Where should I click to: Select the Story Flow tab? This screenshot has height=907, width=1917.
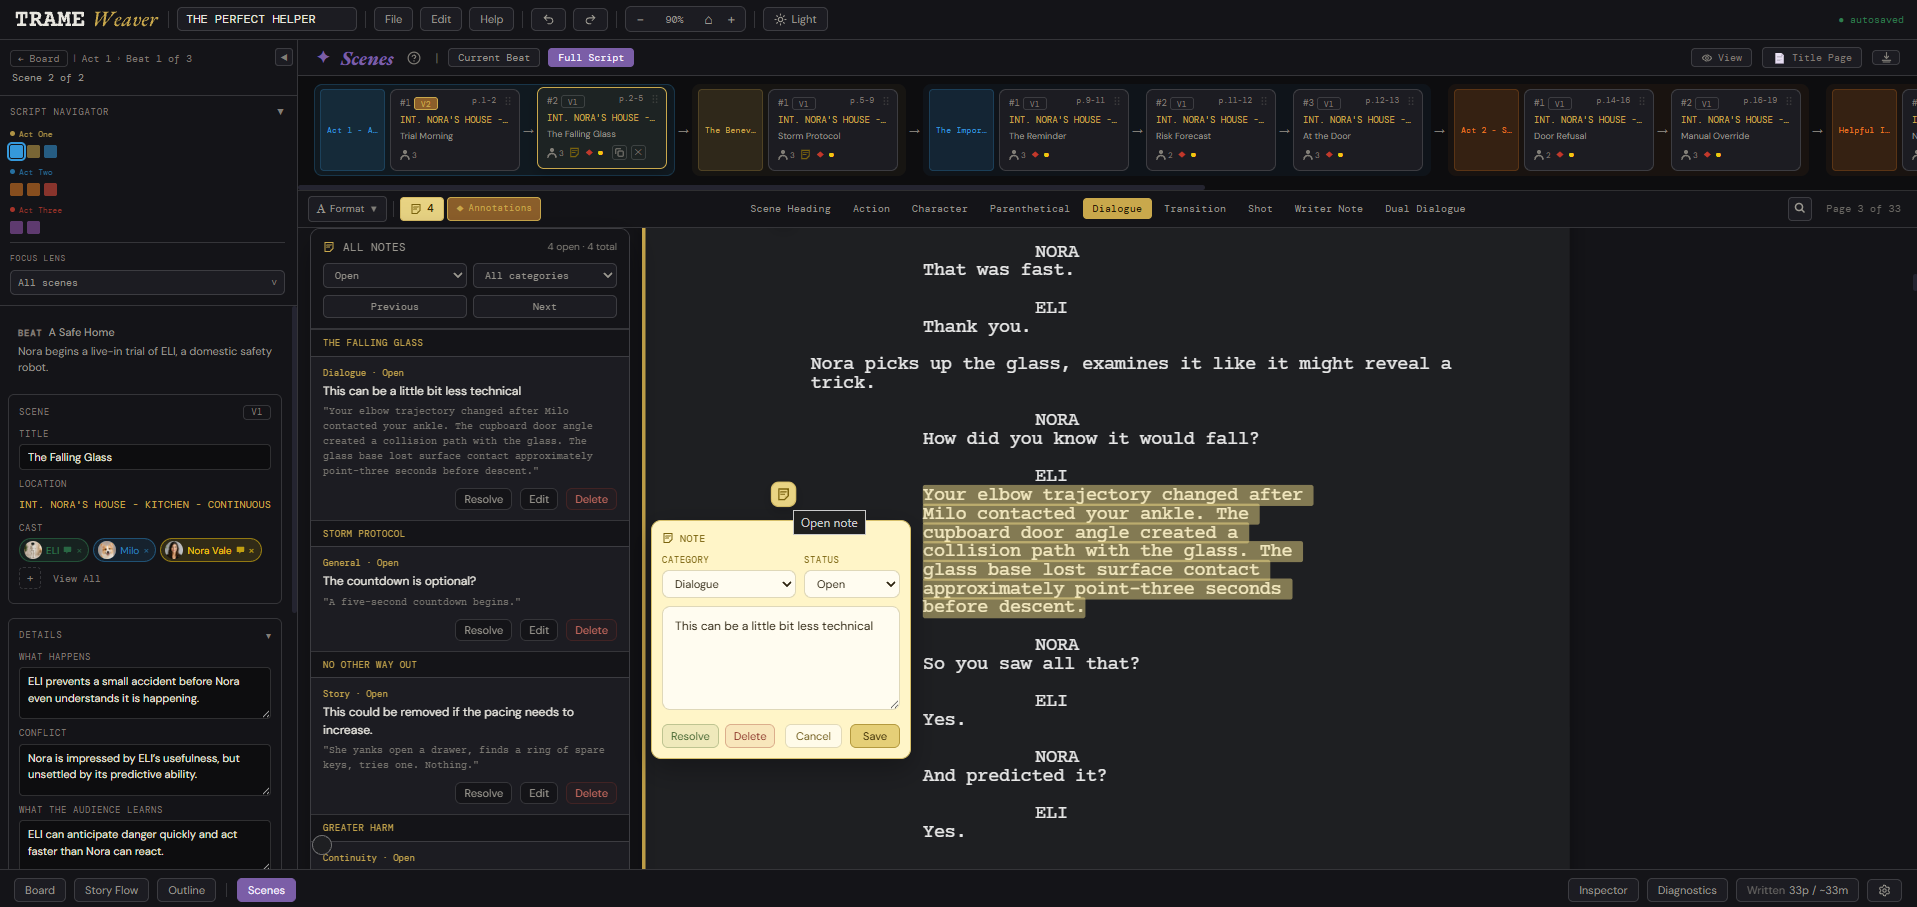pos(112,890)
